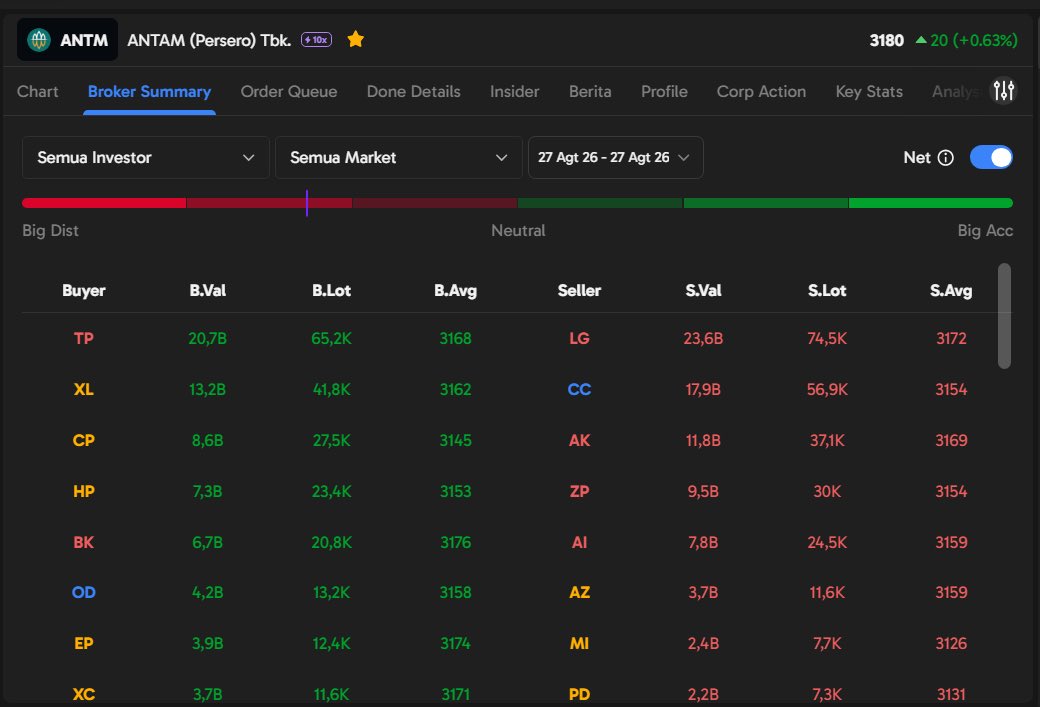Click the 3168 buy average cell

(x=456, y=338)
